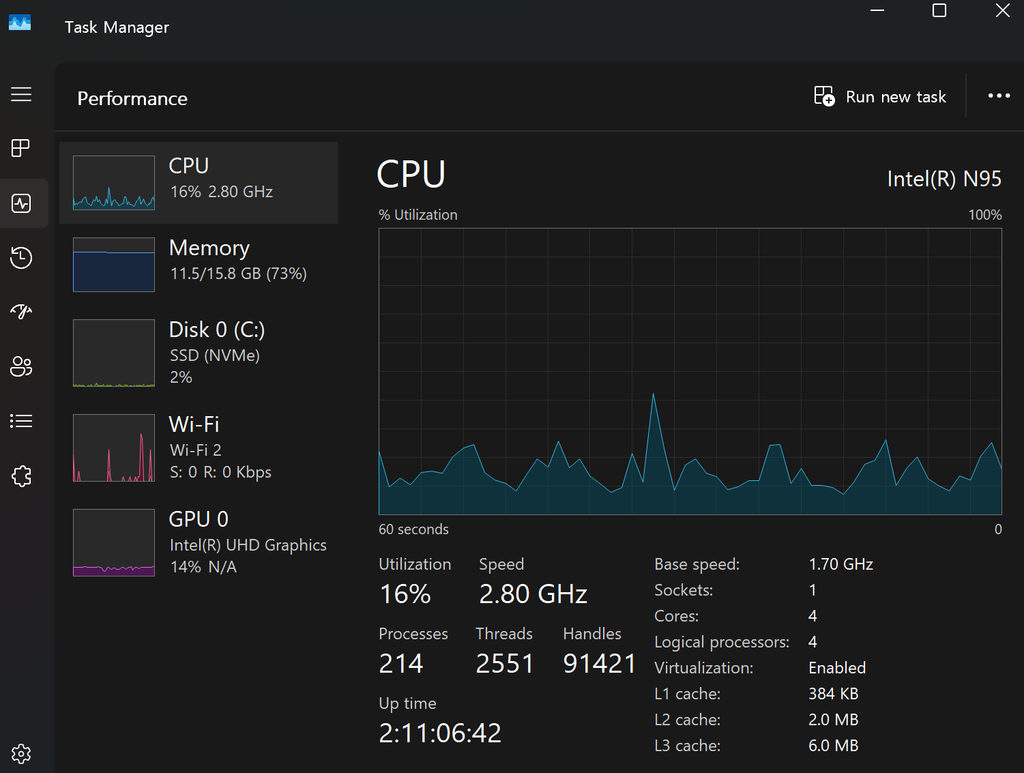This screenshot has height=773, width=1024.
Task: Open the hamburger navigation menu
Action: pyautogui.click(x=21, y=94)
